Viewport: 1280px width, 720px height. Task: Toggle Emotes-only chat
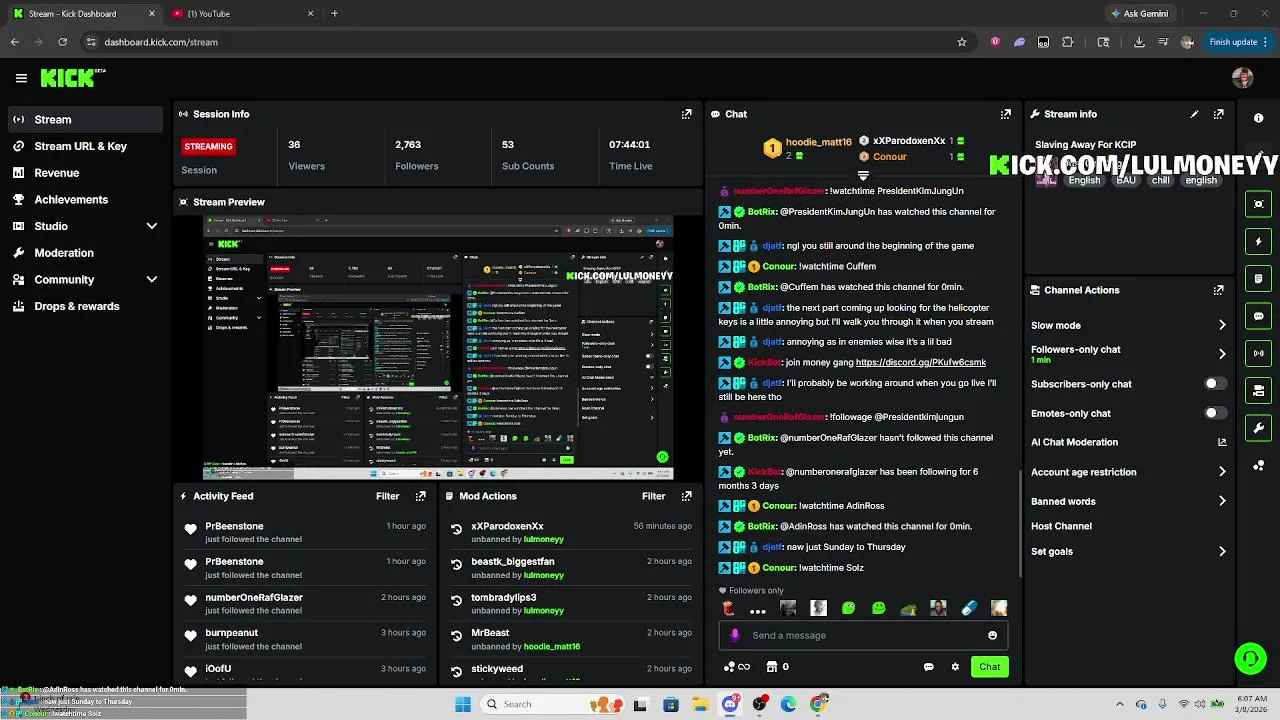(1215, 413)
